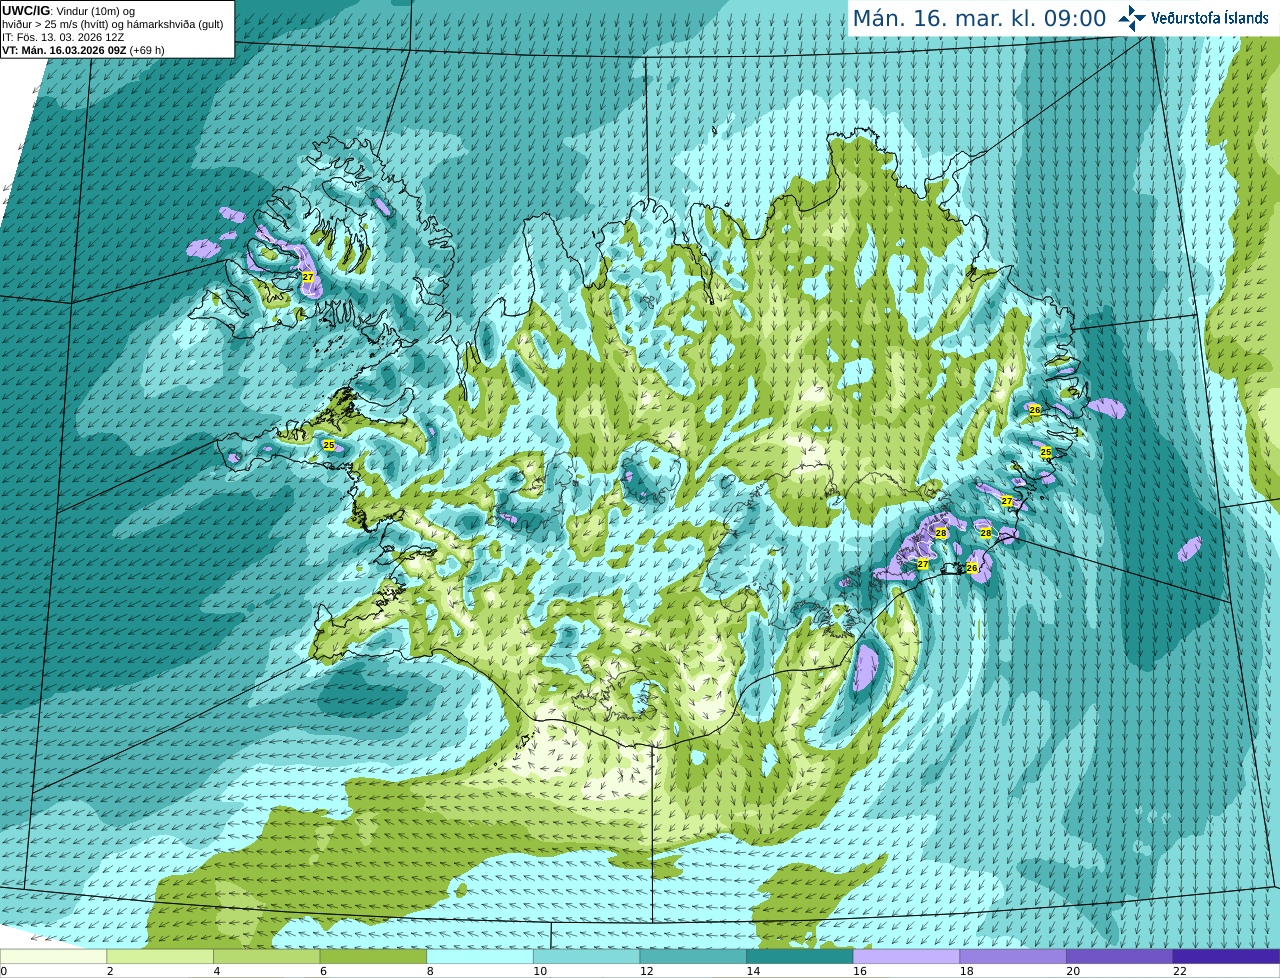
Task: Pick the 0–2 m/s palest legend swatch
Action: pos(53,956)
